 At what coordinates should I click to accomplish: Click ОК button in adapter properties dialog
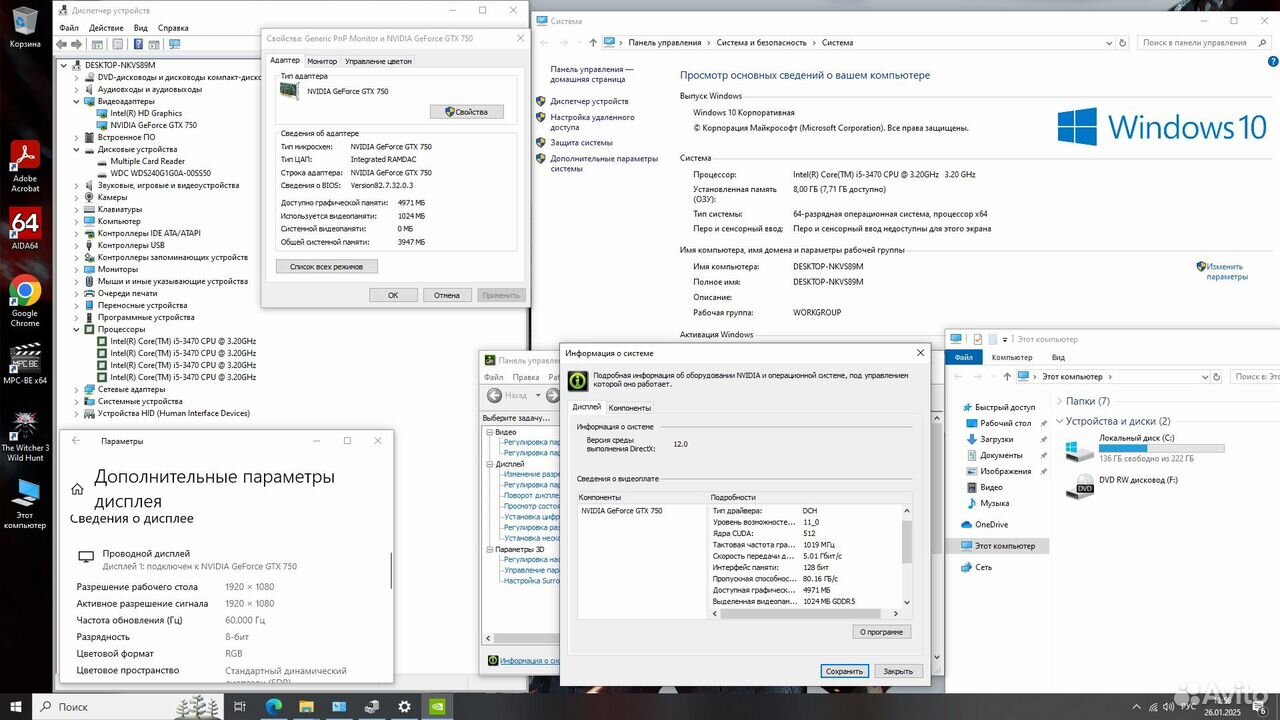click(393, 295)
